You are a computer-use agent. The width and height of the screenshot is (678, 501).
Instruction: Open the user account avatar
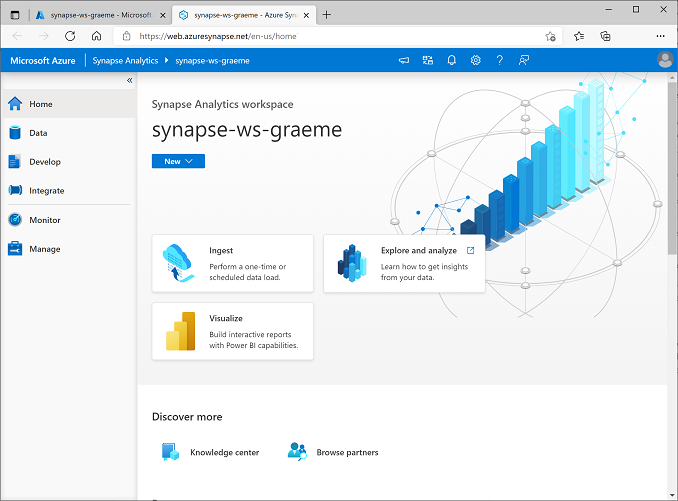pyautogui.click(x=665, y=60)
